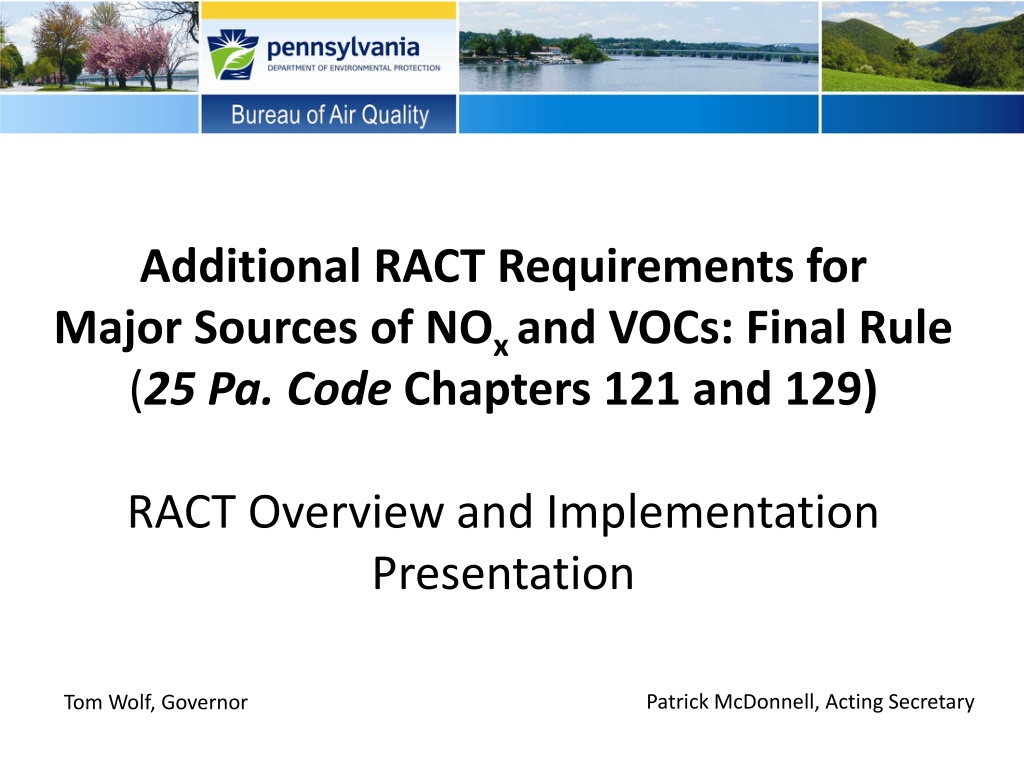
Task: Click the 'Presentation' subtitle word
Action: coord(503,573)
